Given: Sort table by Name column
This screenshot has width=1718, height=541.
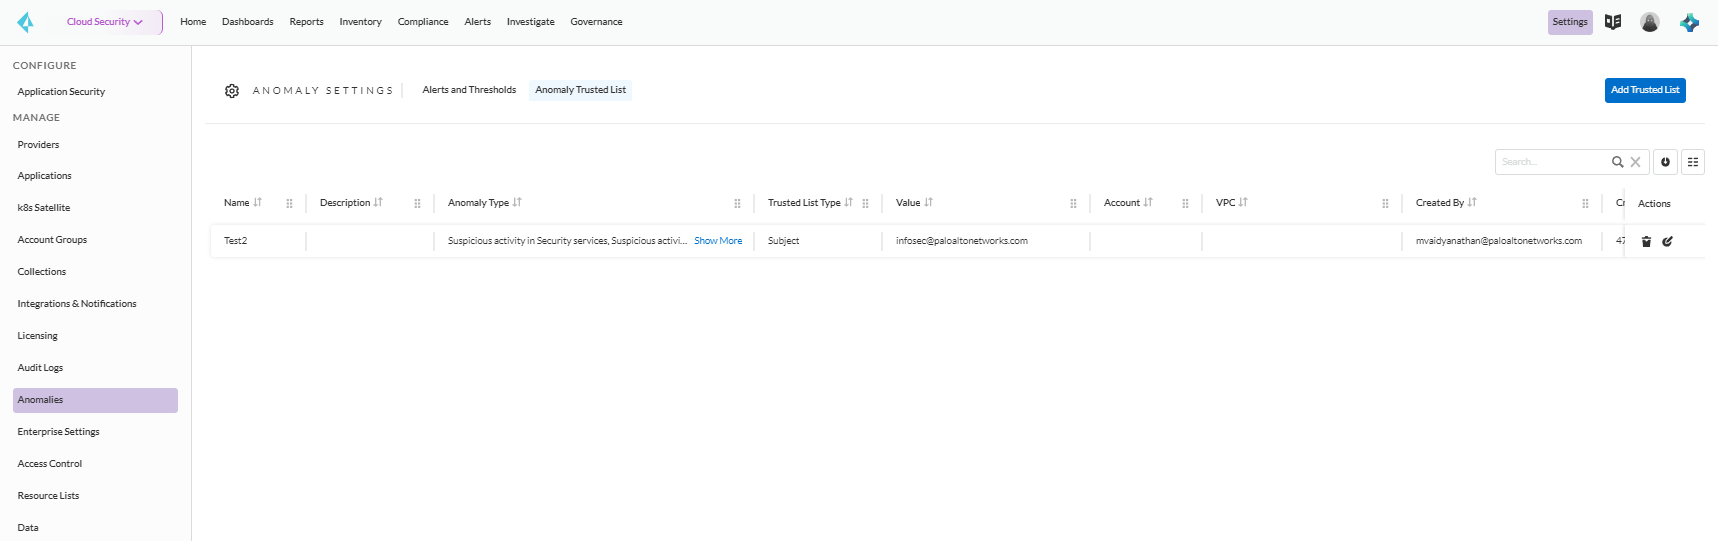Looking at the screenshot, I should (257, 203).
